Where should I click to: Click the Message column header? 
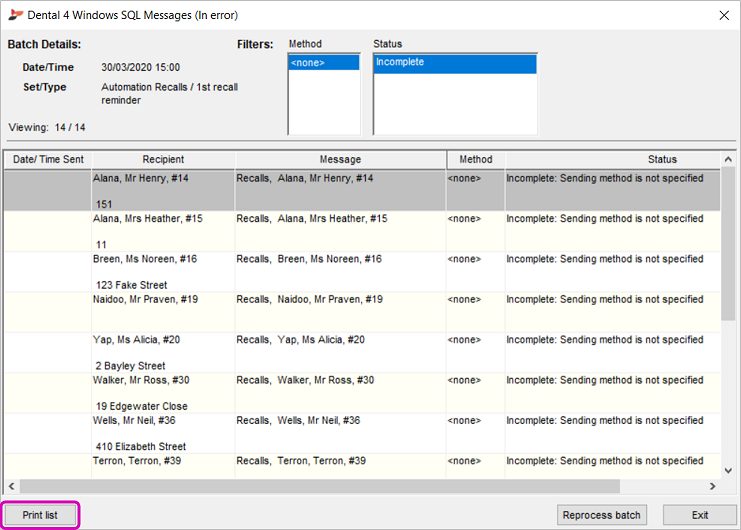pos(340,160)
